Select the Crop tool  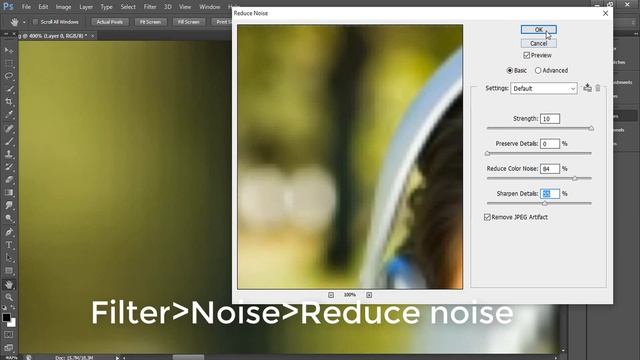9,102
